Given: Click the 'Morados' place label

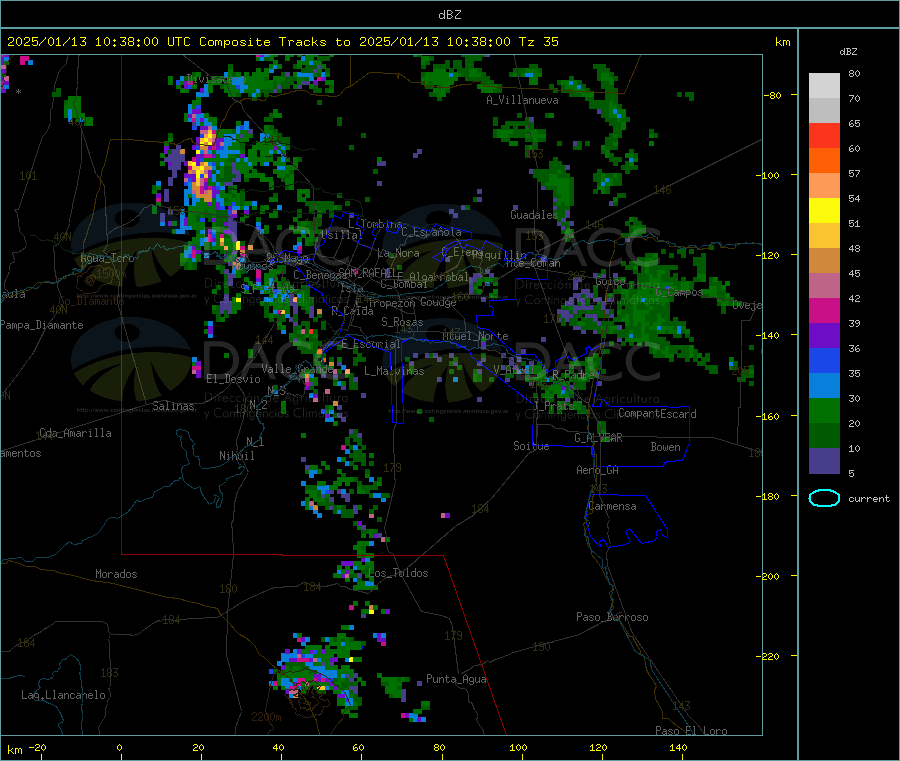Looking at the screenshot, I should tap(116, 574).
